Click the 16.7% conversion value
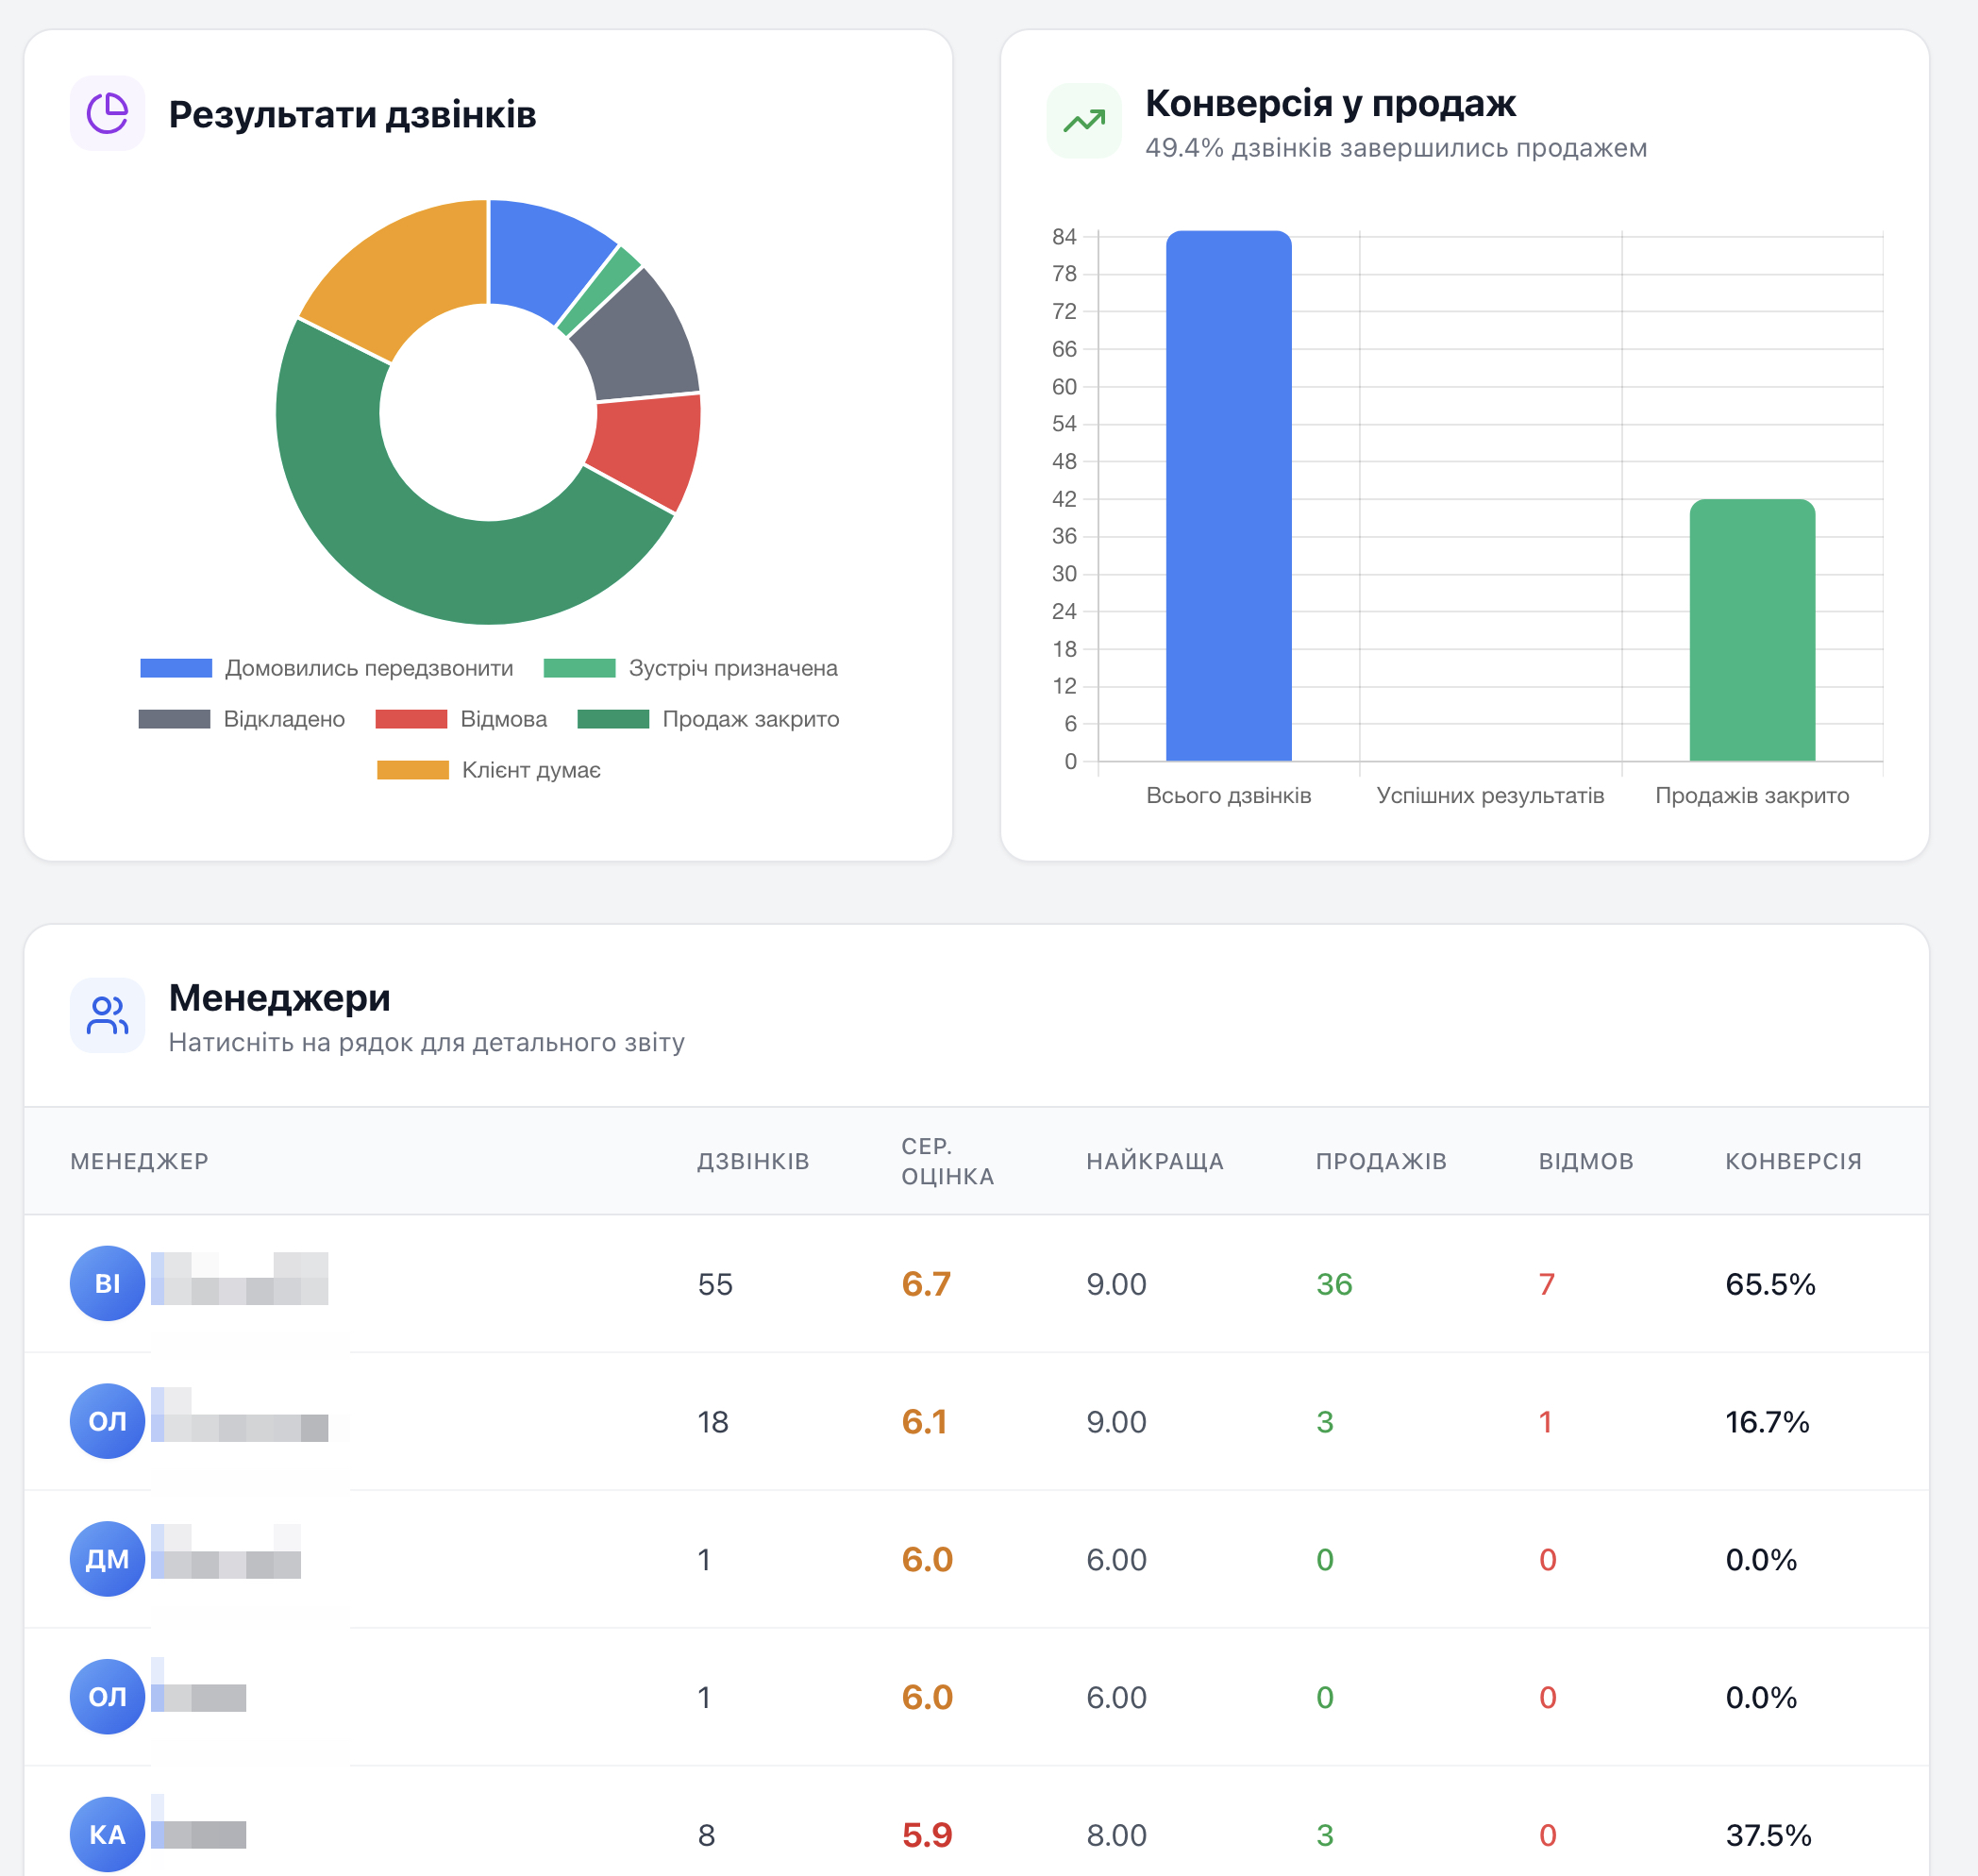The image size is (1978, 1876). pos(1767,1422)
